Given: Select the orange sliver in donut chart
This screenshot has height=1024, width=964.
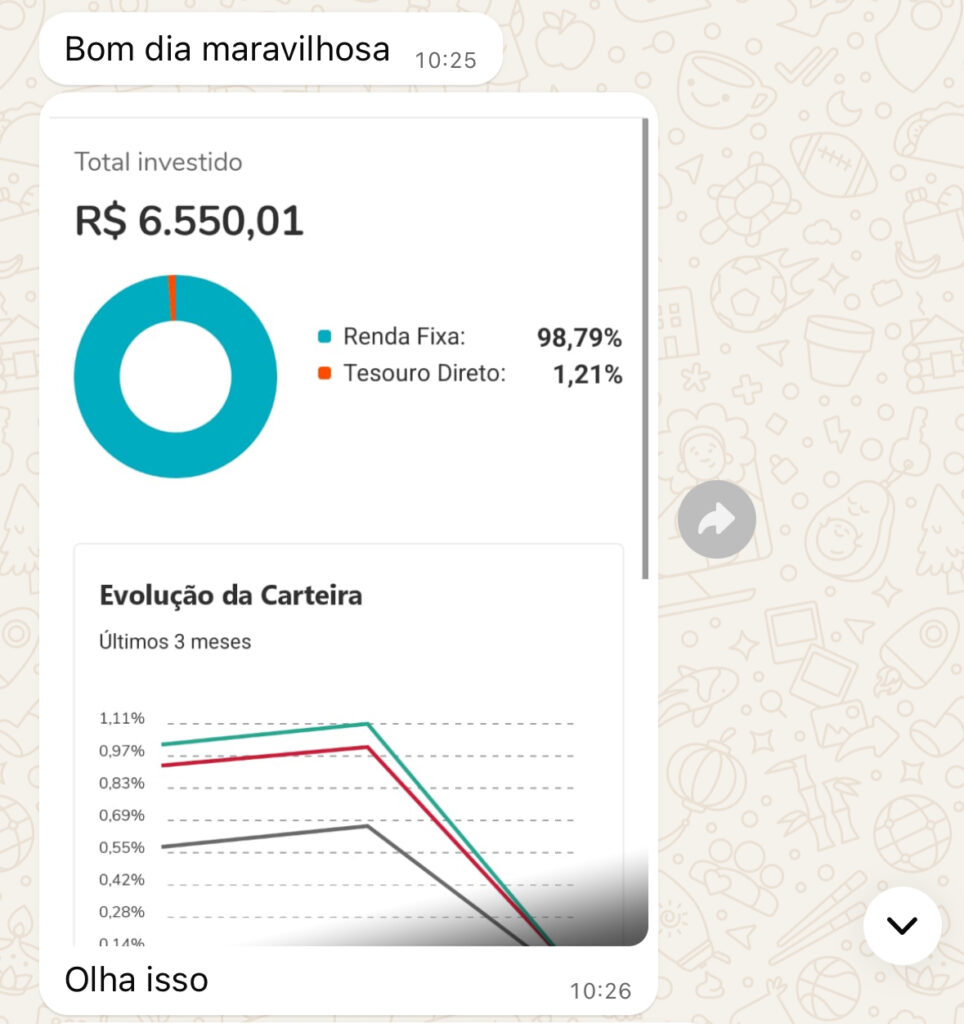Looking at the screenshot, I should [172, 298].
